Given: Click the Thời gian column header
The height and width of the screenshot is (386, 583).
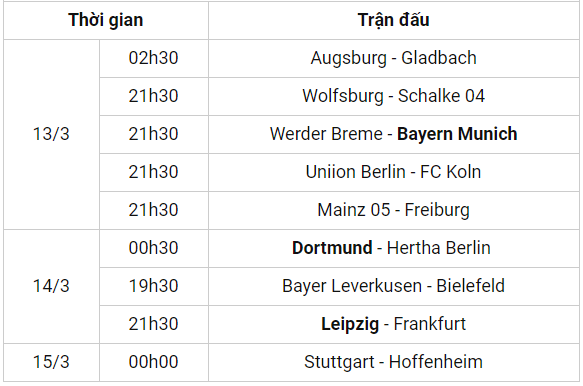Looking at the screenshot, I should pos(106,20).
